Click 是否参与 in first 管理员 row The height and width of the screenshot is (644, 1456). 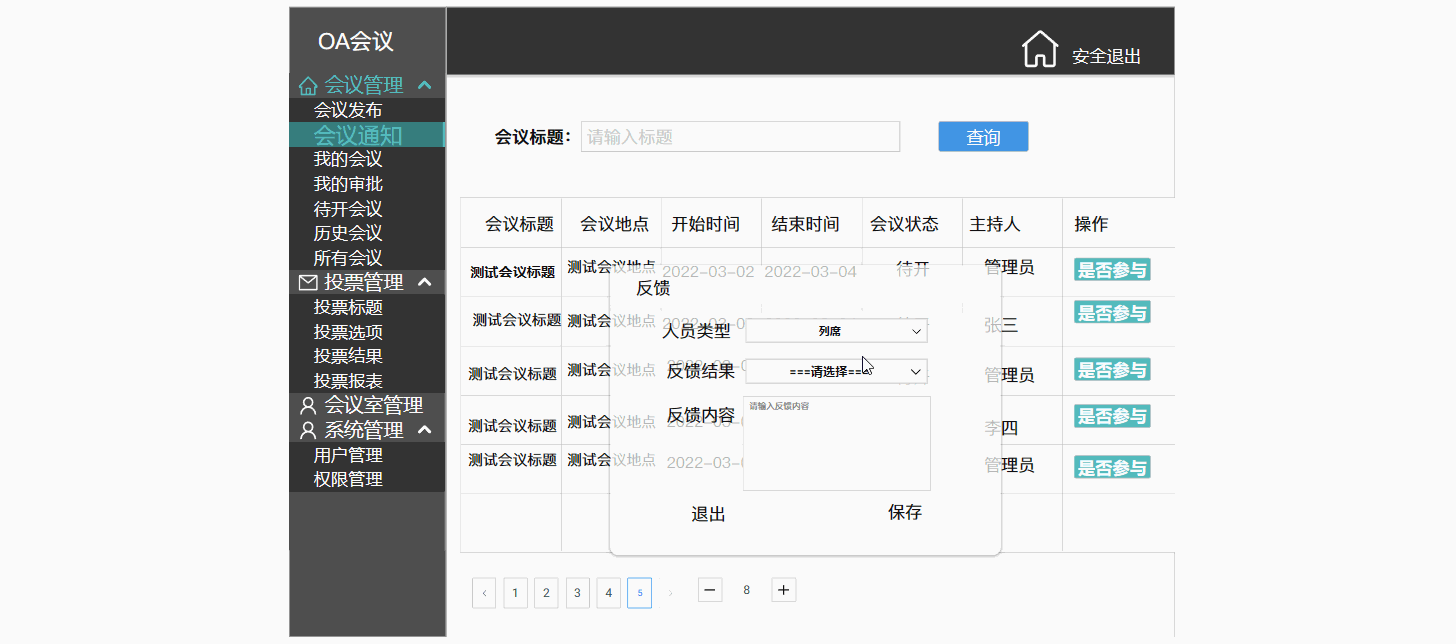(x=1112, y=269)
